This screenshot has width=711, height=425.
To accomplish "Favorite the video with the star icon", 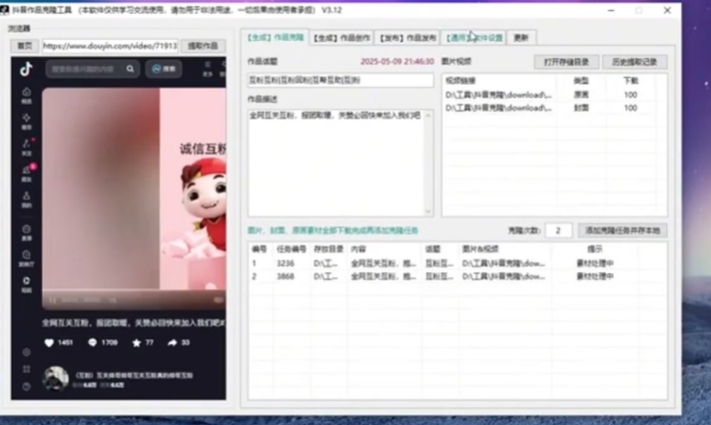I will (x=136, y=343).
